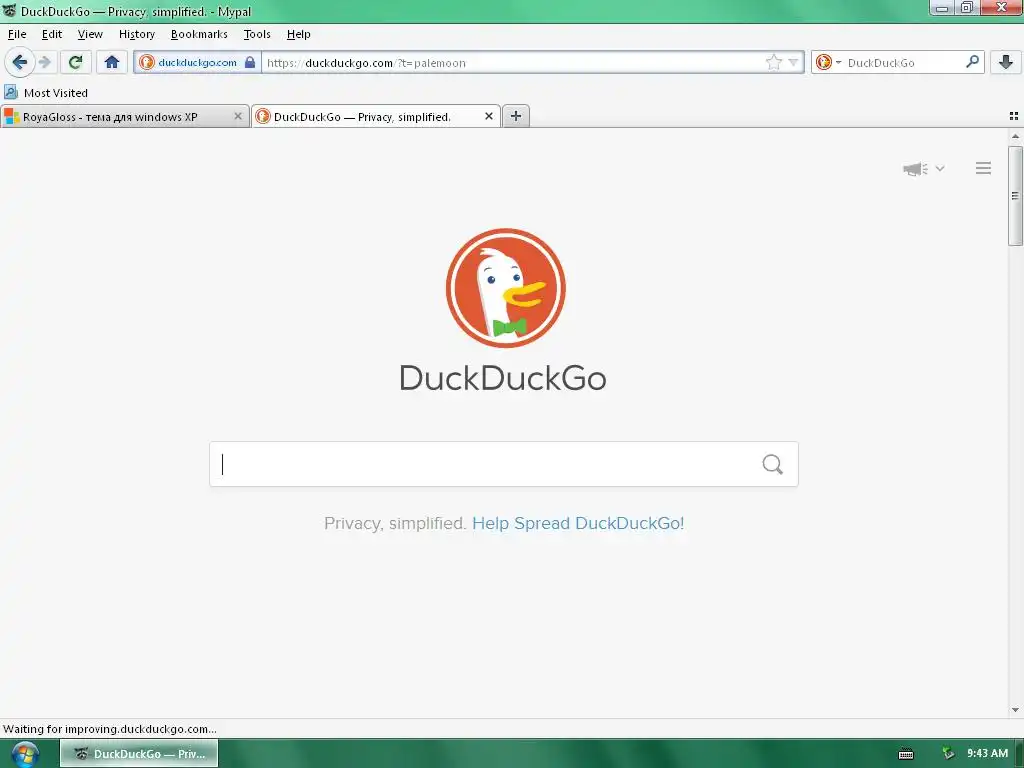Open the View menu
1024x768 pixels.
(90, 34)
